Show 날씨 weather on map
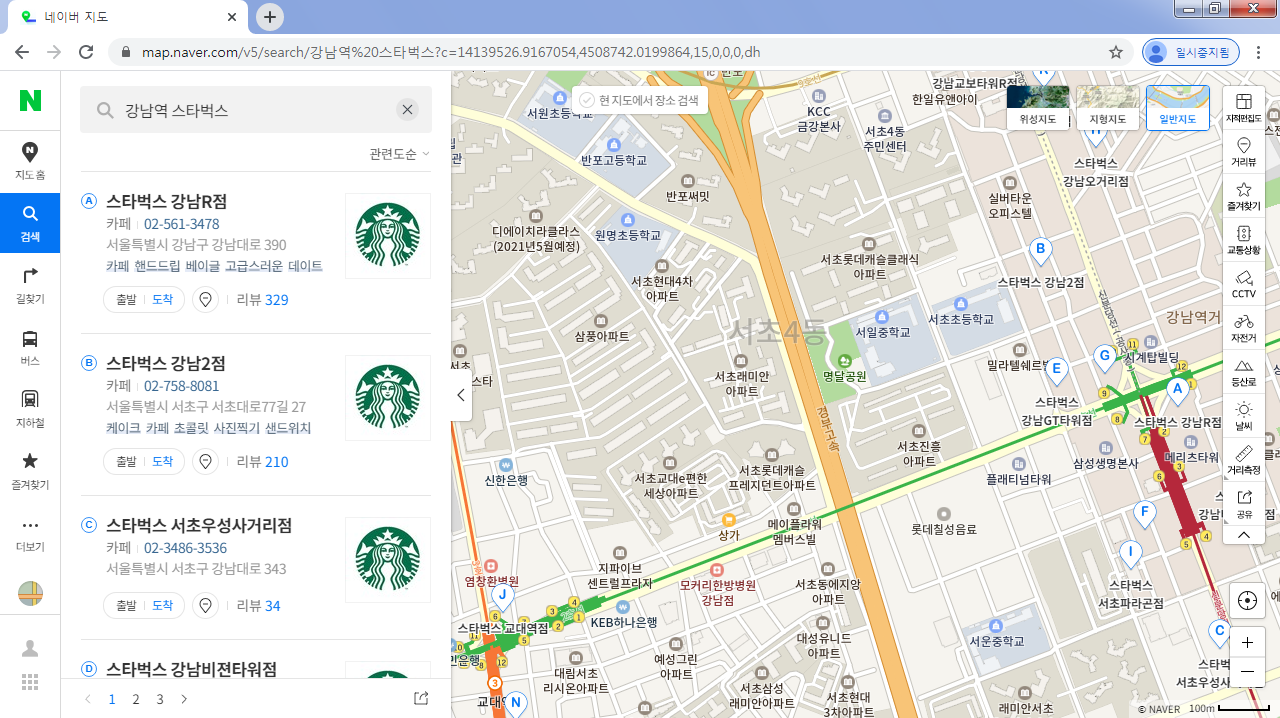This screenshot has width=1280, height=718. coord(1244,416)
